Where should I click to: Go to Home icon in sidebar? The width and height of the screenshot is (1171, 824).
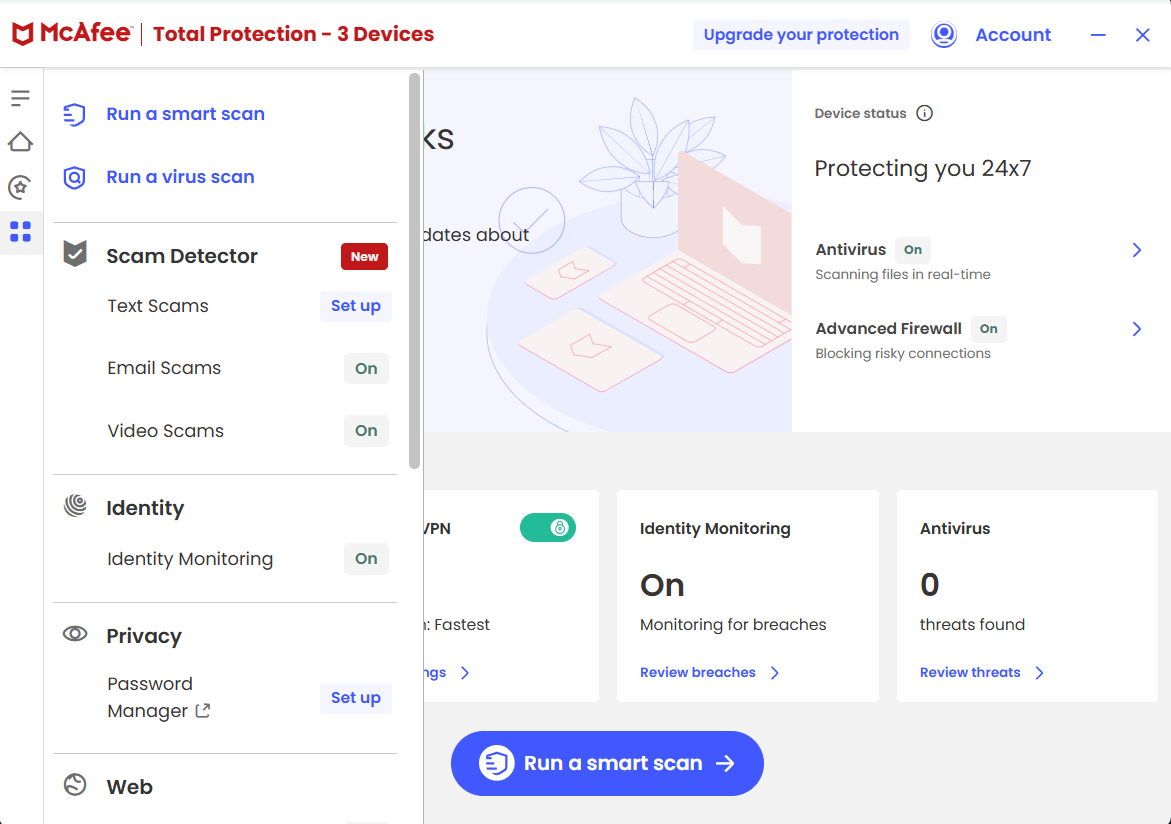(20, 142)
